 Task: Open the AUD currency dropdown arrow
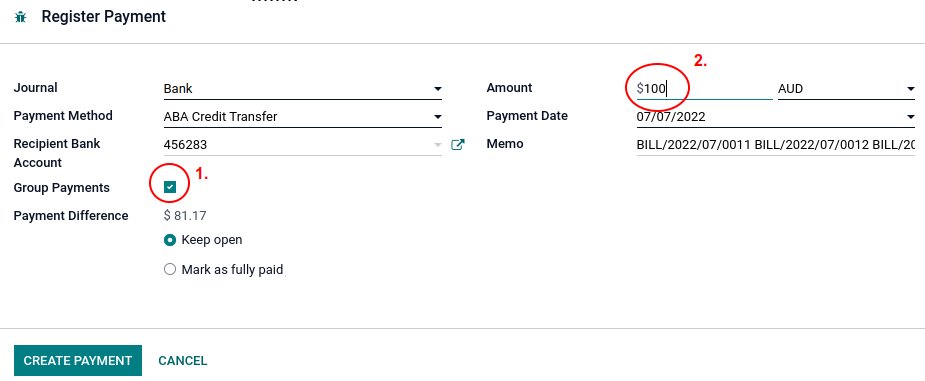(910, 89)
